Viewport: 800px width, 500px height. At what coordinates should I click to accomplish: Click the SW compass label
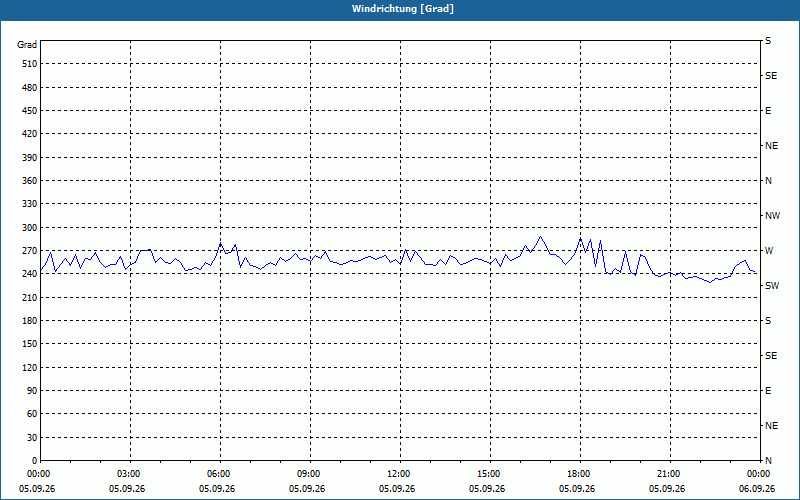[x=772, y=286]
